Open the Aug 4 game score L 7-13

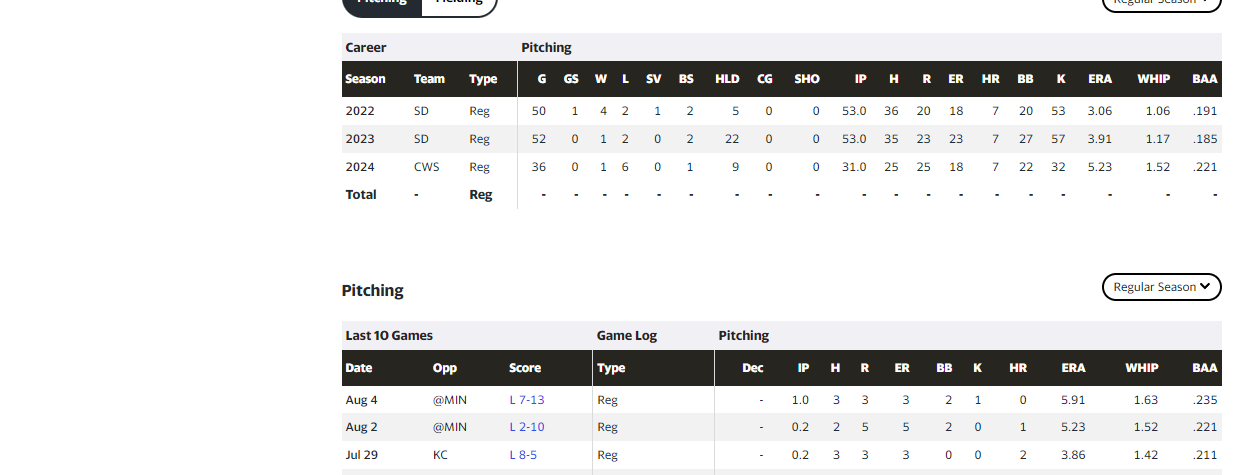pyautogui.click(x=527, y=400)
